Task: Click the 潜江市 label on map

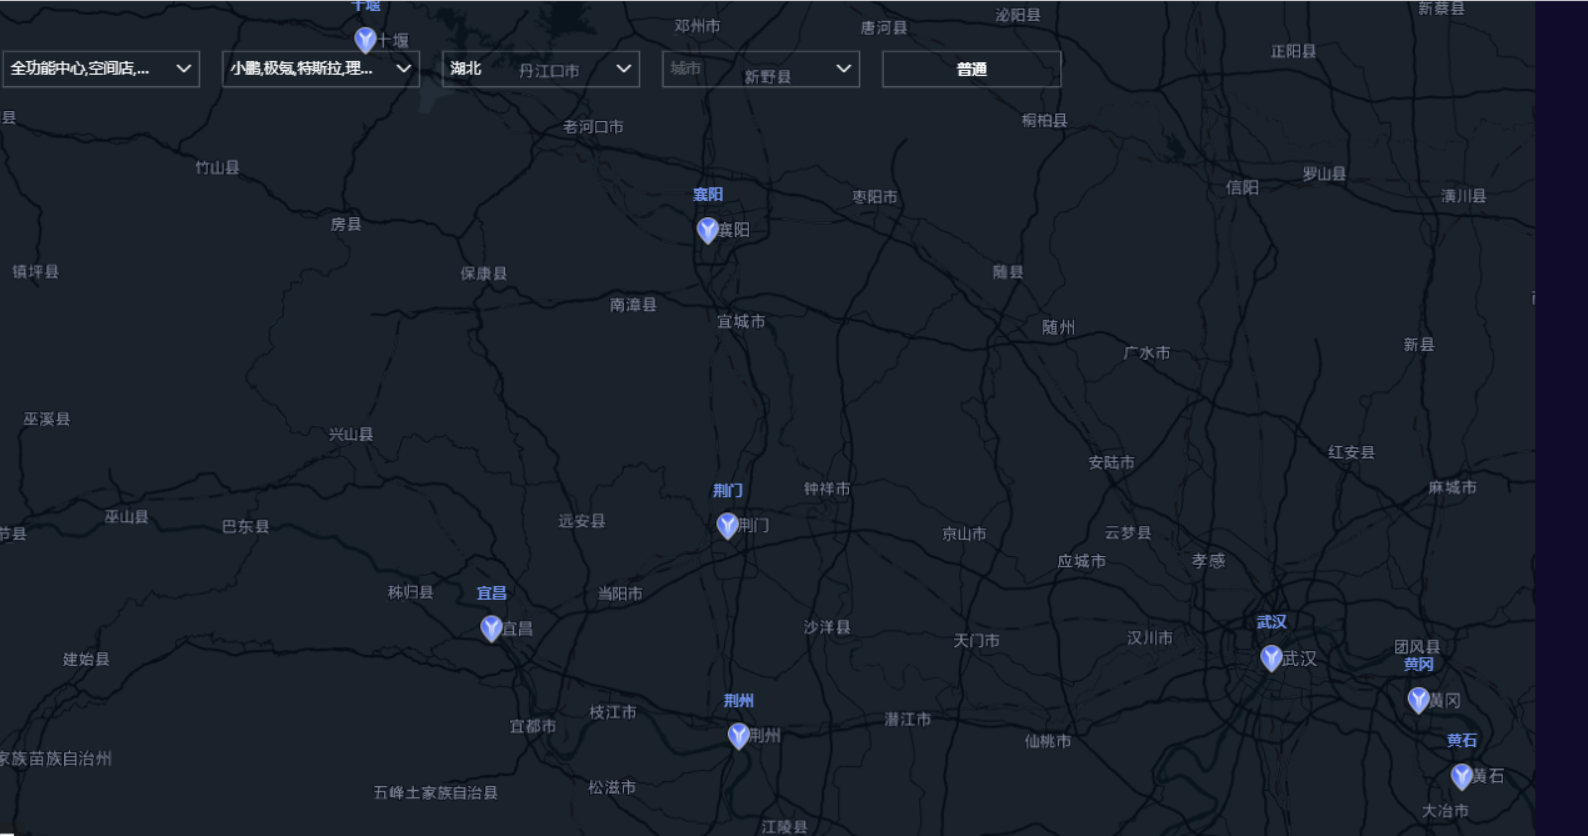Action: tap(908, 719)
